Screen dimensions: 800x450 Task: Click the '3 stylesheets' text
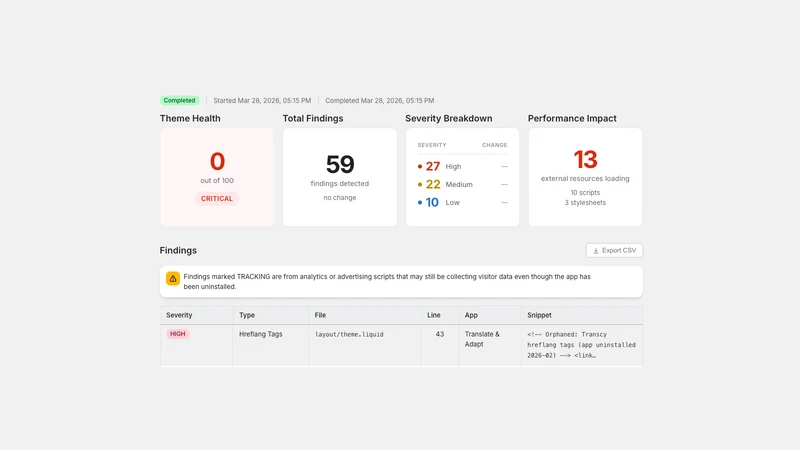585,203
